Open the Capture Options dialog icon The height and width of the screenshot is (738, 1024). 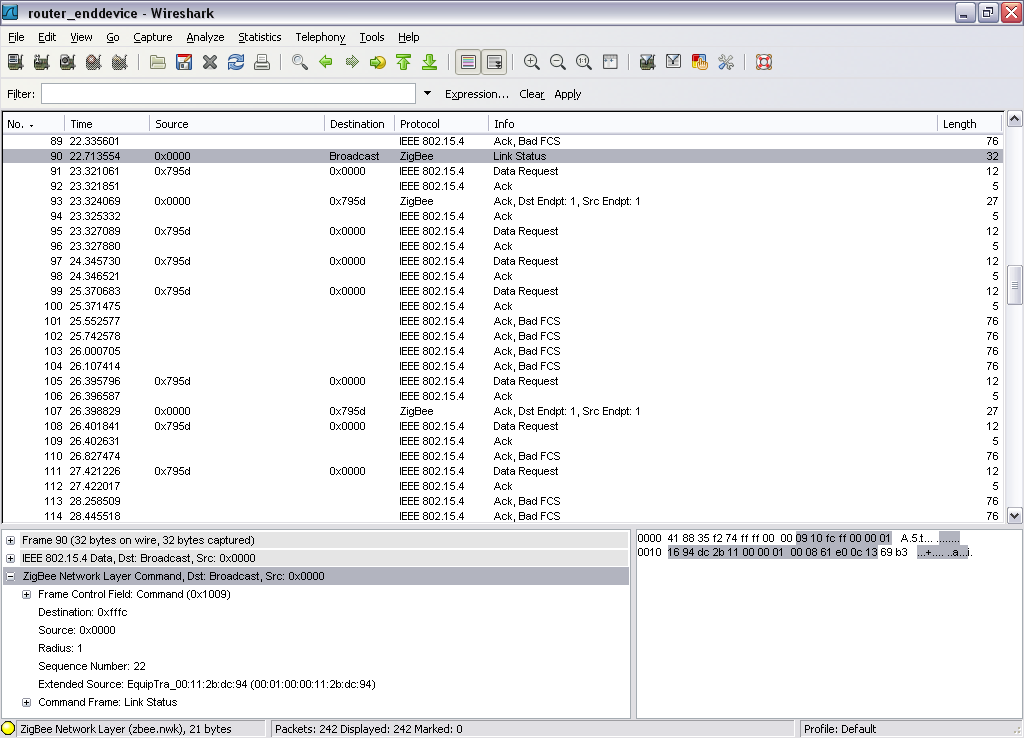(x=40, y=61)
